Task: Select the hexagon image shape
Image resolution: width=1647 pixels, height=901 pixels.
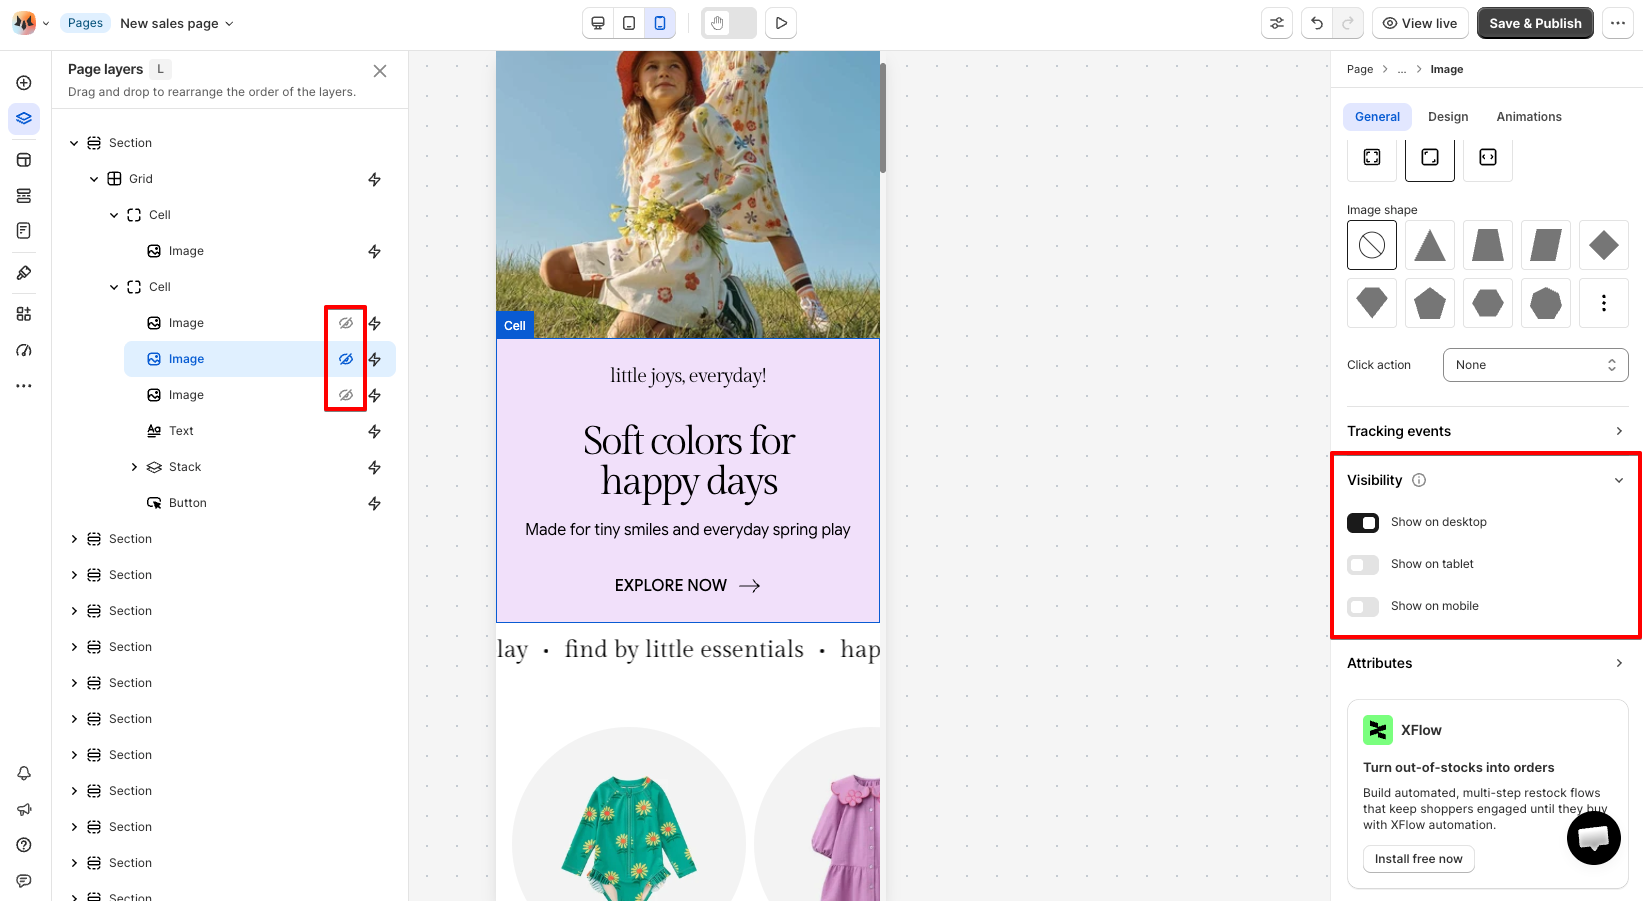Action: tap(1488, 303)
